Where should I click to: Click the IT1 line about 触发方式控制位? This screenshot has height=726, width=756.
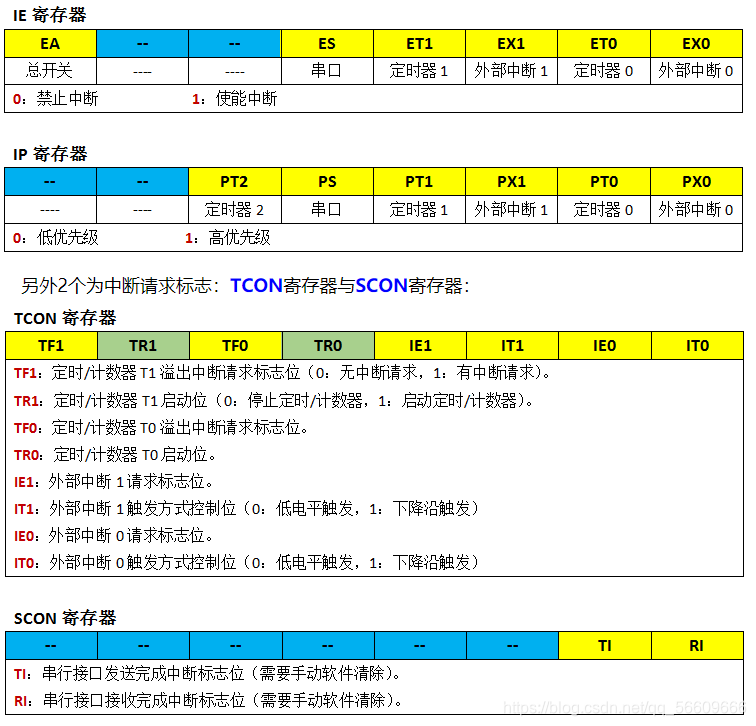click(x=246, y=509)
